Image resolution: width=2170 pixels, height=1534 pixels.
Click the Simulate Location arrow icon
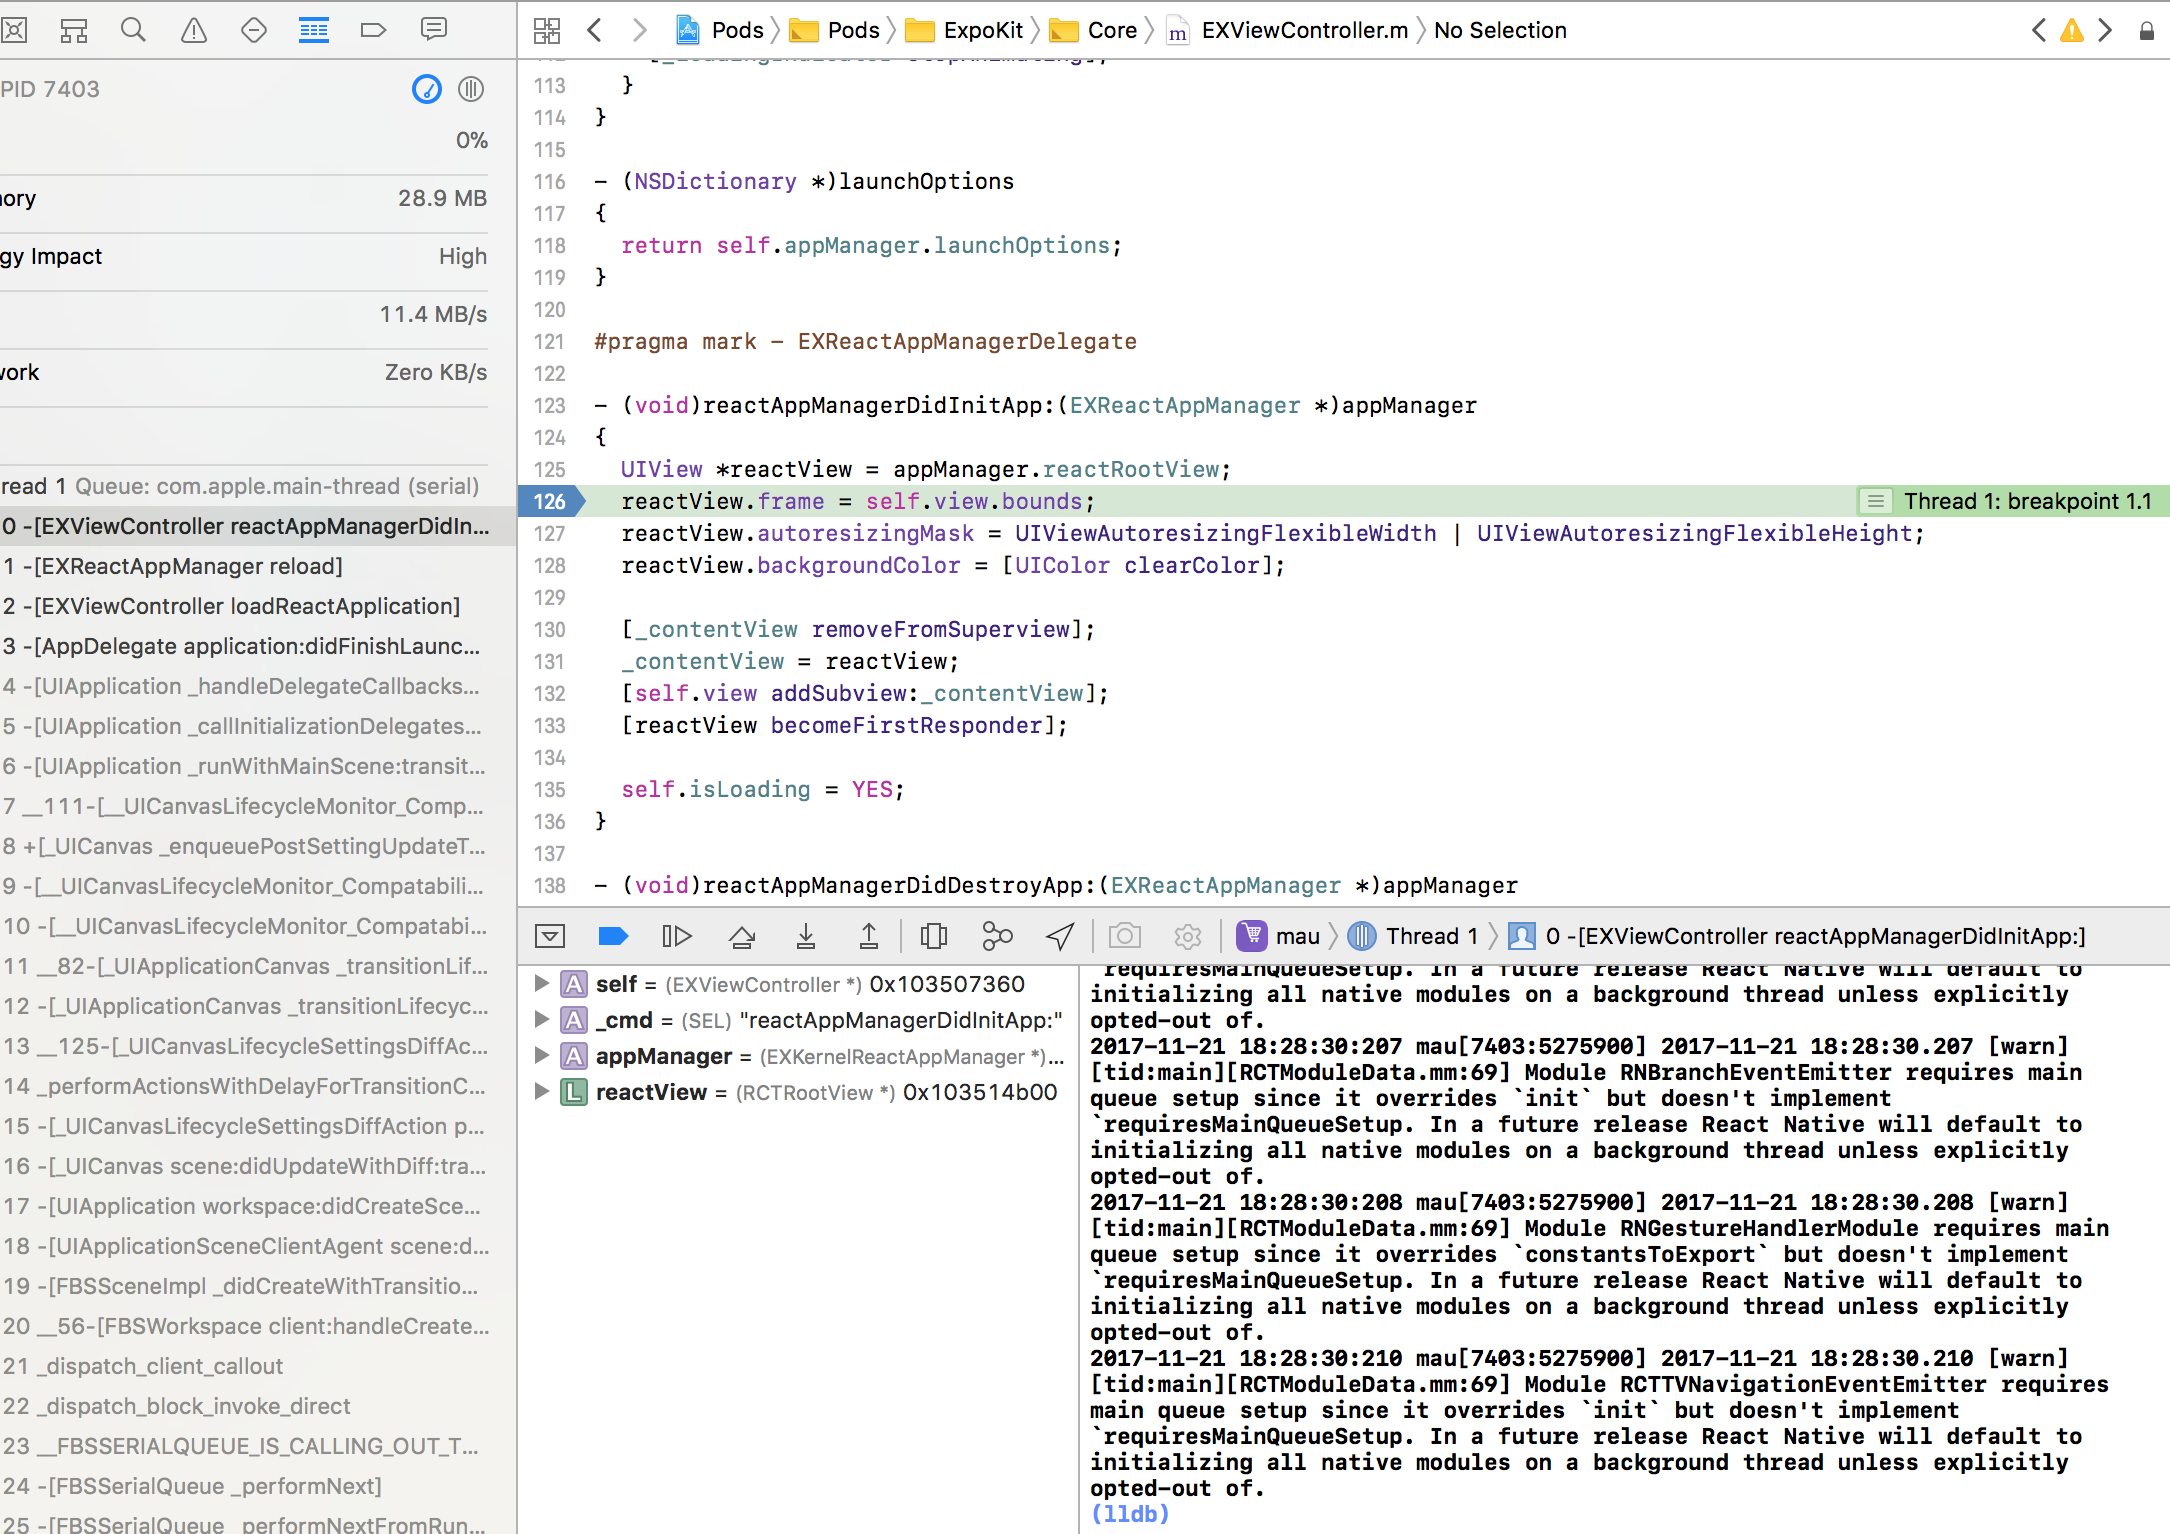(1058, 936)
